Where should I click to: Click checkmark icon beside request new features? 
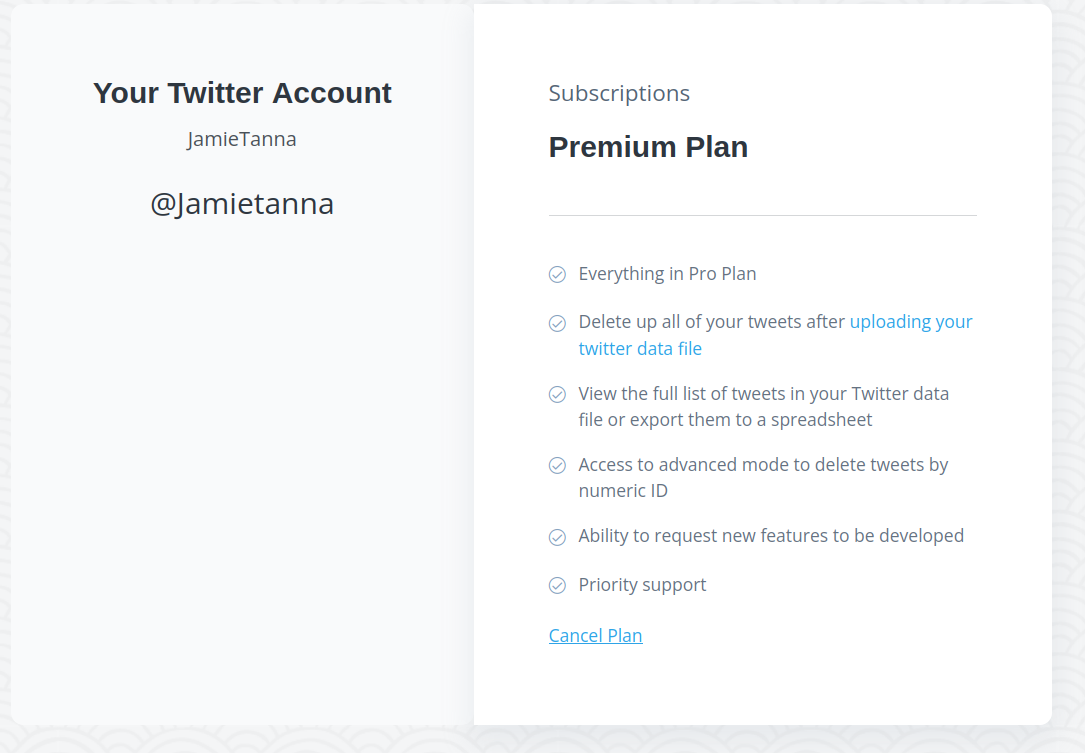[557, 537]
